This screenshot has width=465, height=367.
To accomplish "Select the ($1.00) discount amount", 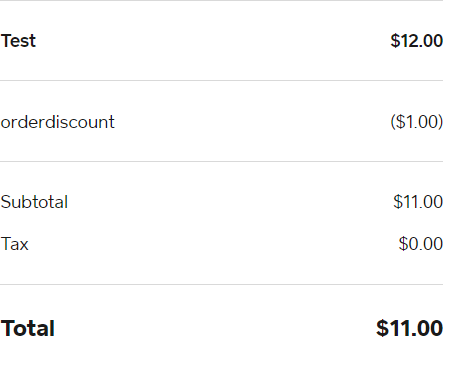I will [417, 122].
